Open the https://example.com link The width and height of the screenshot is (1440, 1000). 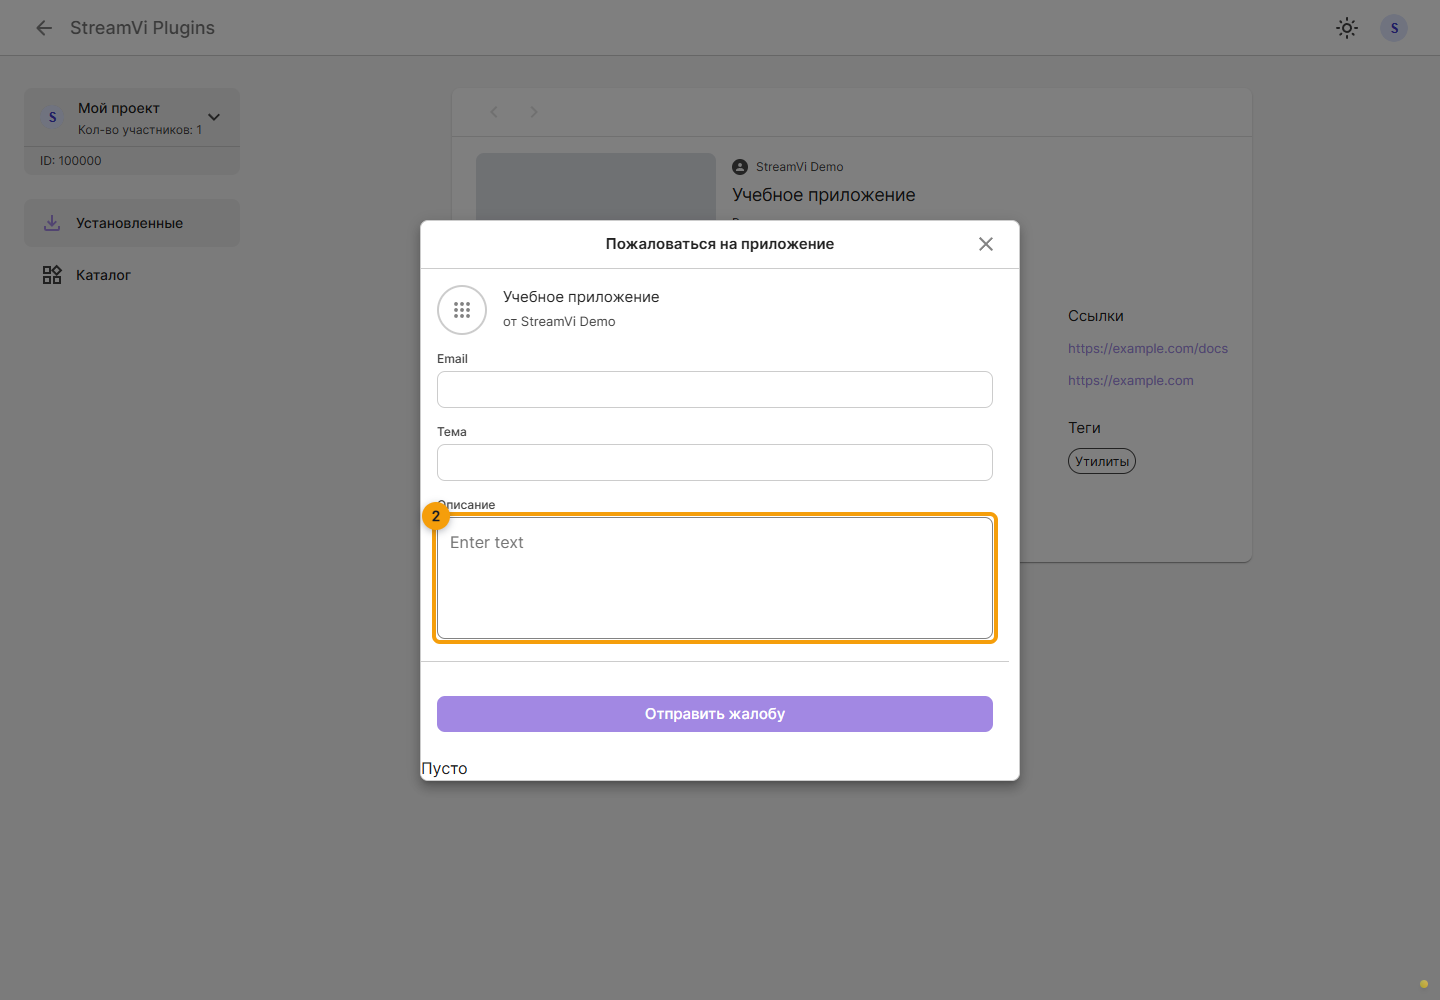click(x=1131, y=381)
